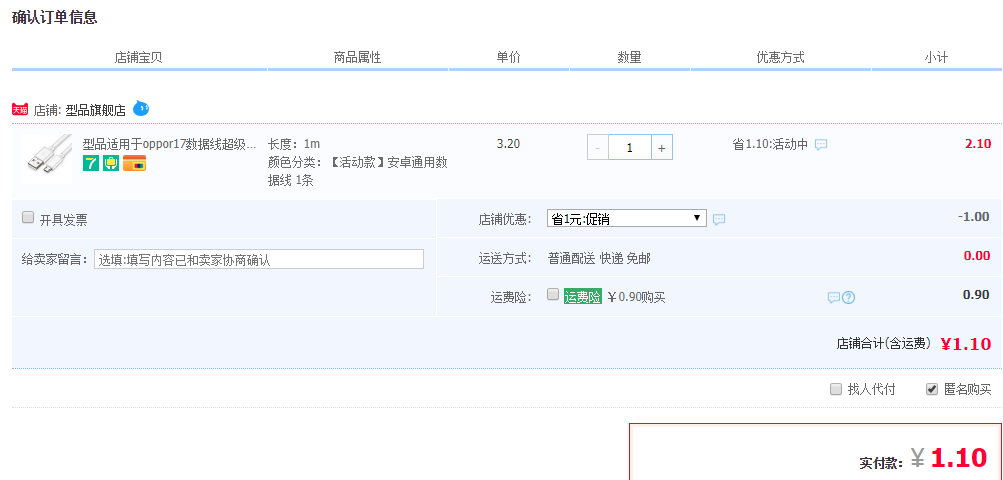1003x480 pixels.
Task: Uncheck the 匿名购买 anonymous purchase box
Action: click(x=932, y=389)
